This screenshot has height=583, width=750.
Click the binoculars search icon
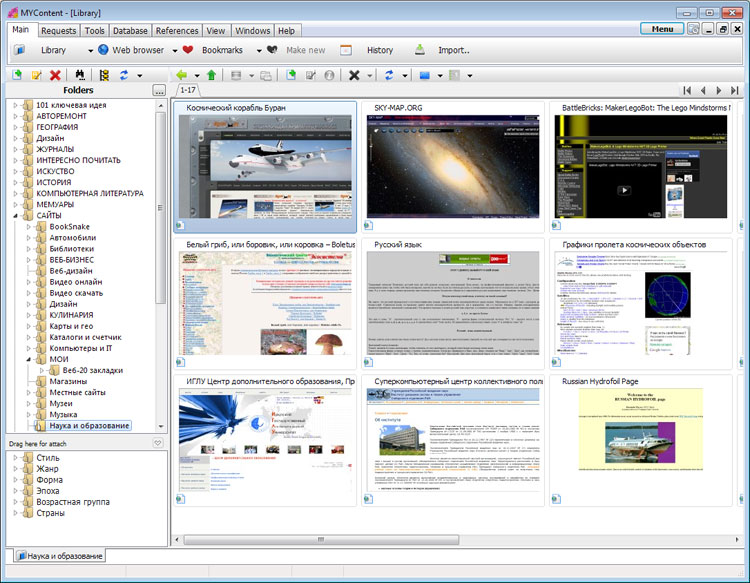point(80,75)
